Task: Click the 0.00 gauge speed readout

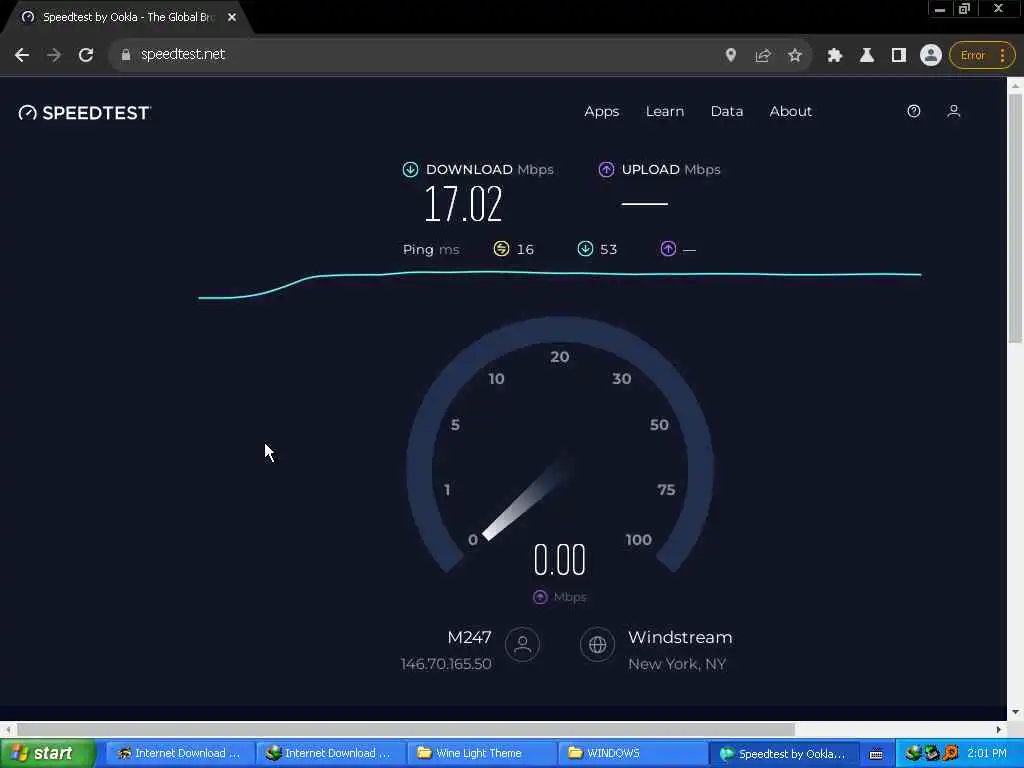Action: (560, 560)
